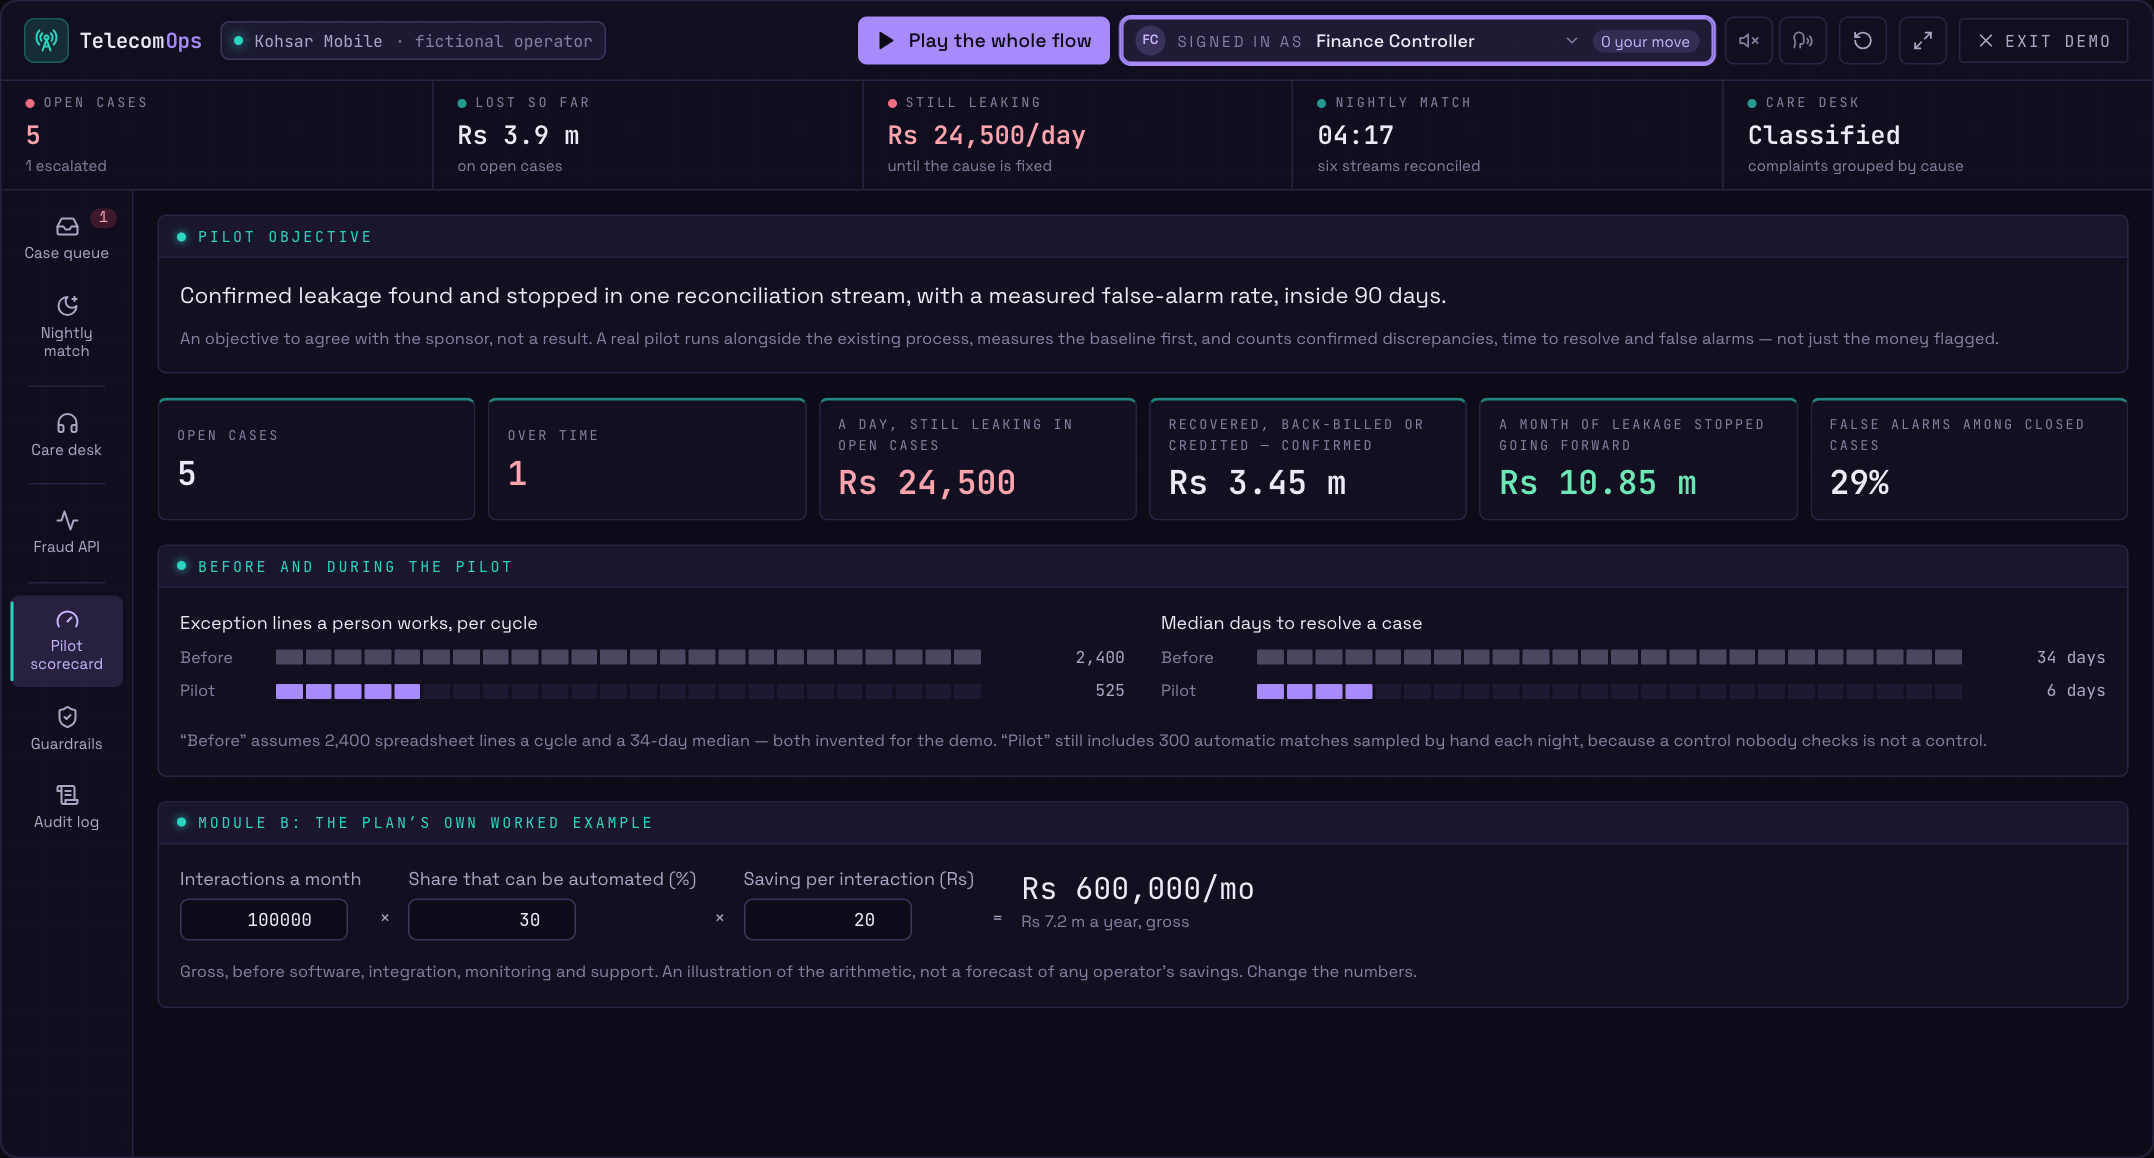
Task: Edit the Interactions a month field
Action: (x=264, y=919)
